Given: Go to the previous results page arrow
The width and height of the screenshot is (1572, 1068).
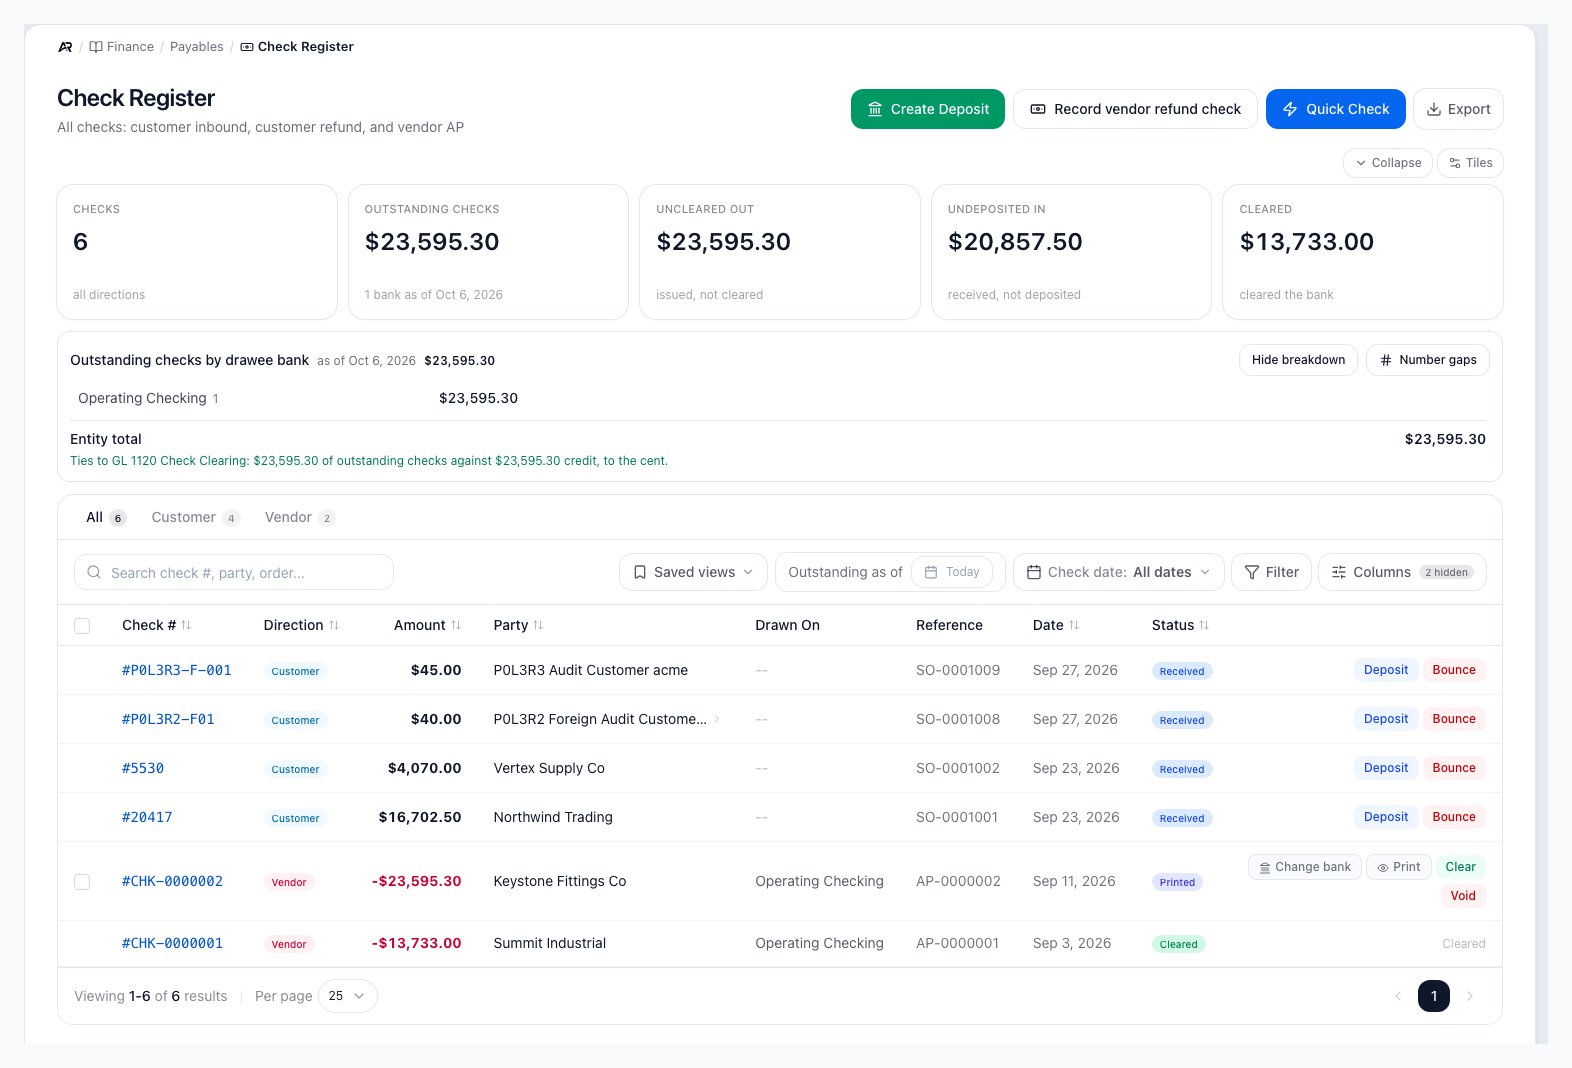Looking at the screenshot, I should tap(1398, 996).
